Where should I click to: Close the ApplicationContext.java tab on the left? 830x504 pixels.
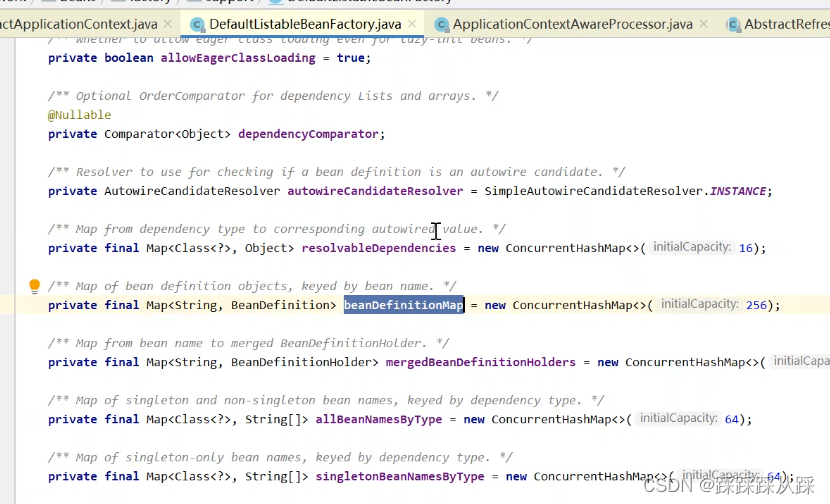pos(168,24)
